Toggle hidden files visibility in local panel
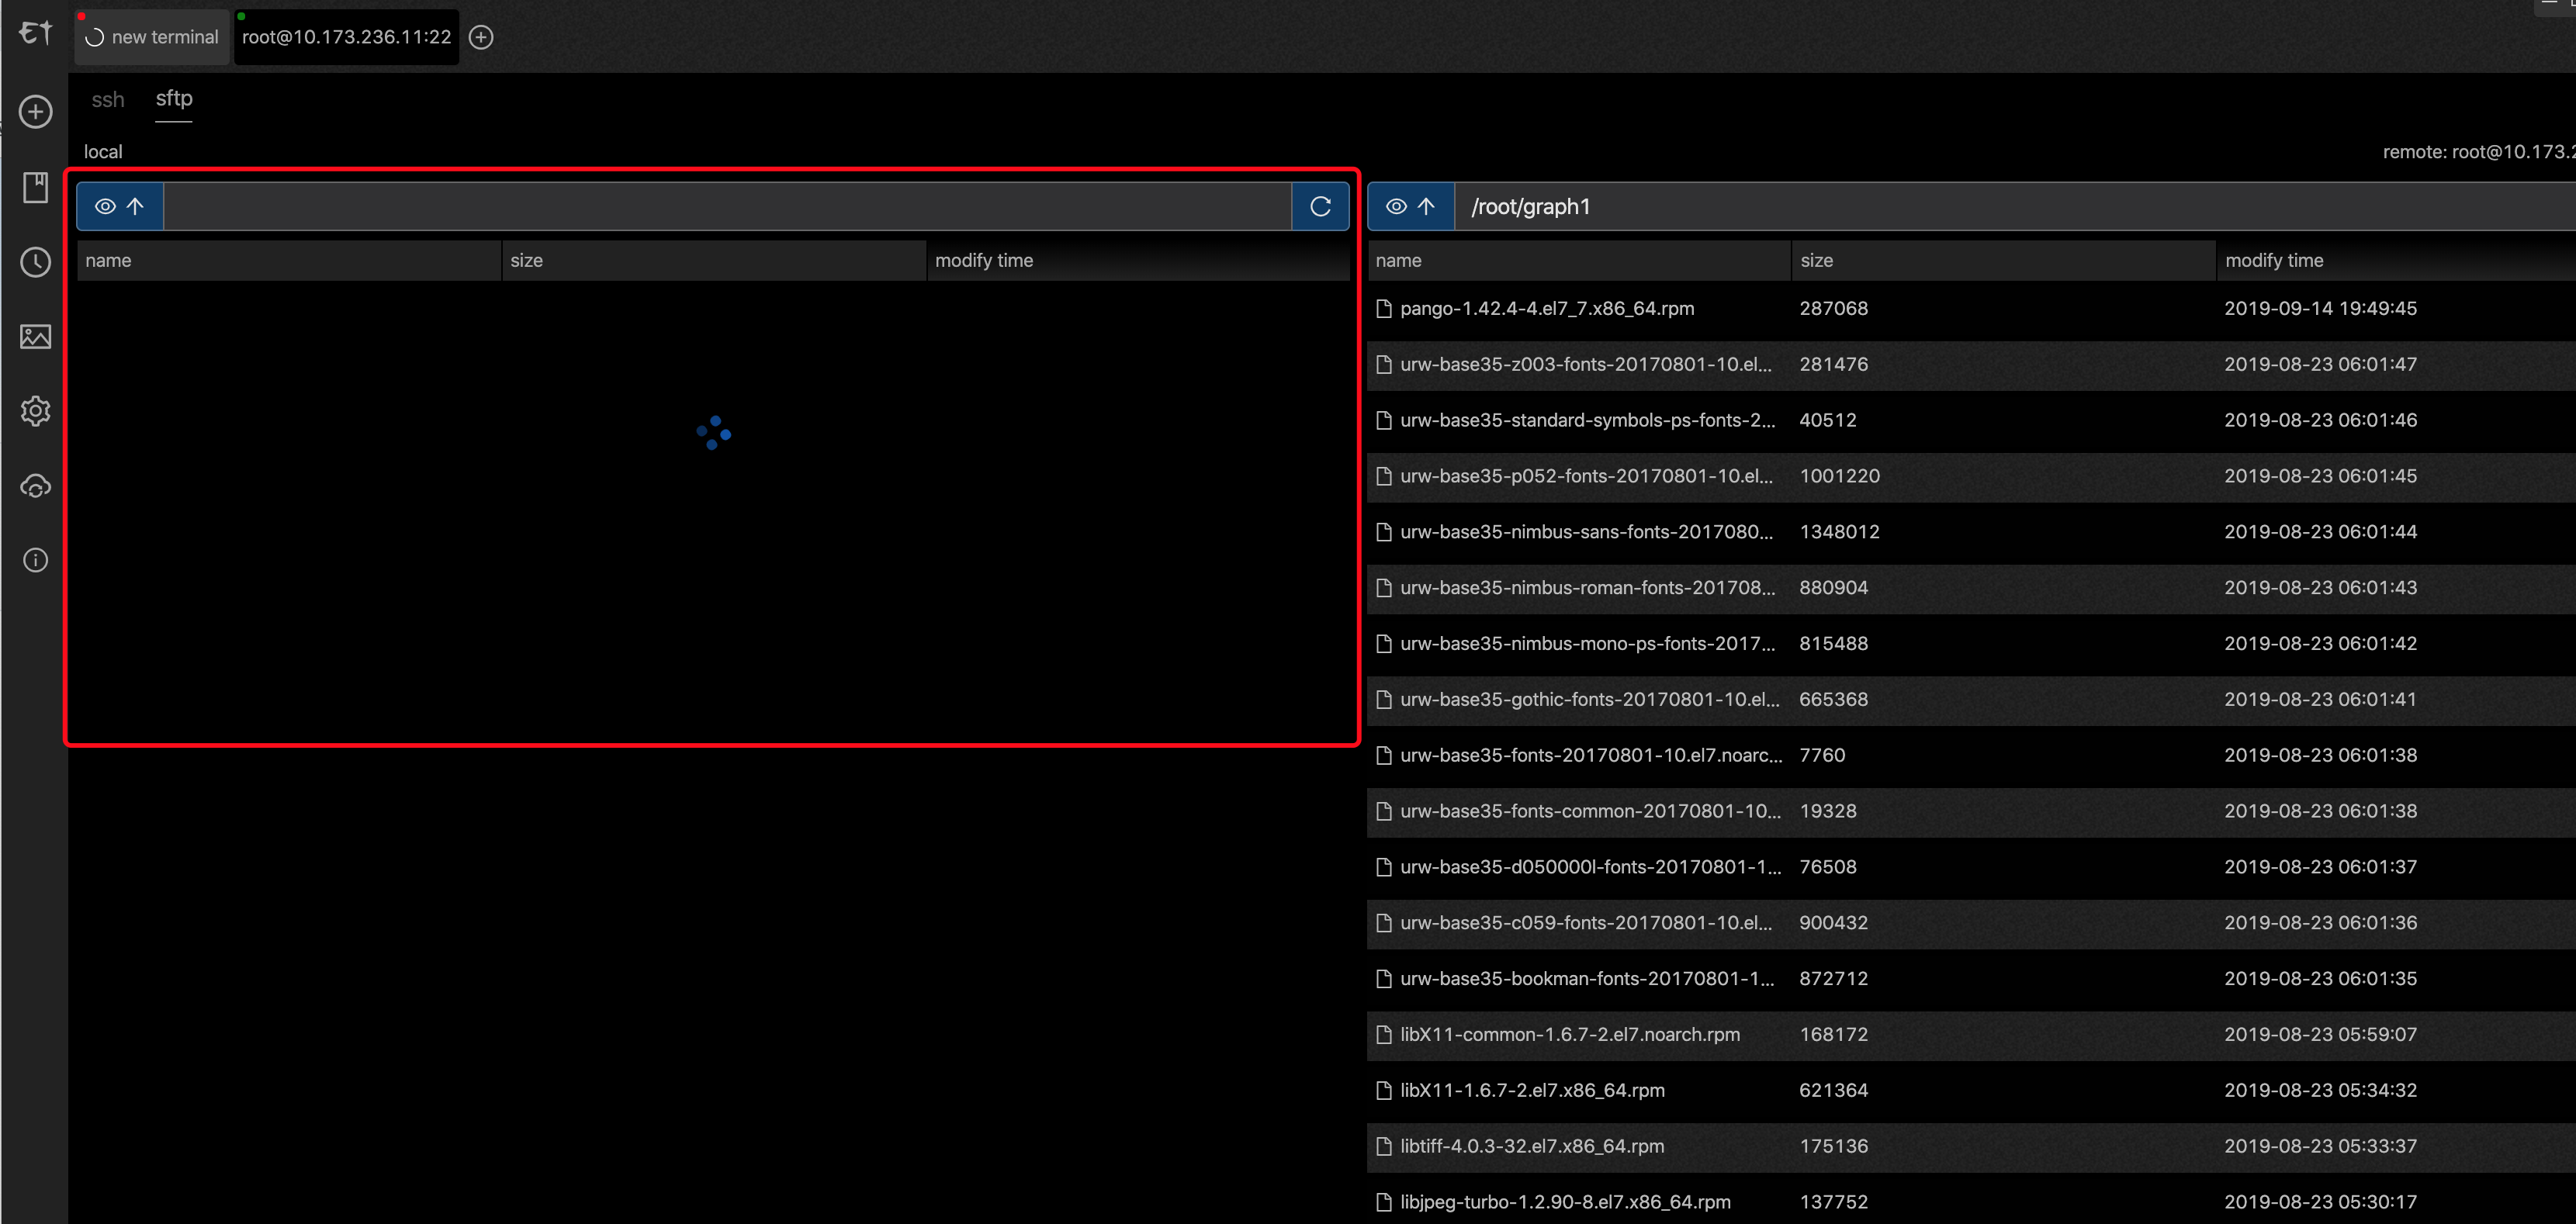The width and height of the screenshot is (2576, 1224). point(105,207)
